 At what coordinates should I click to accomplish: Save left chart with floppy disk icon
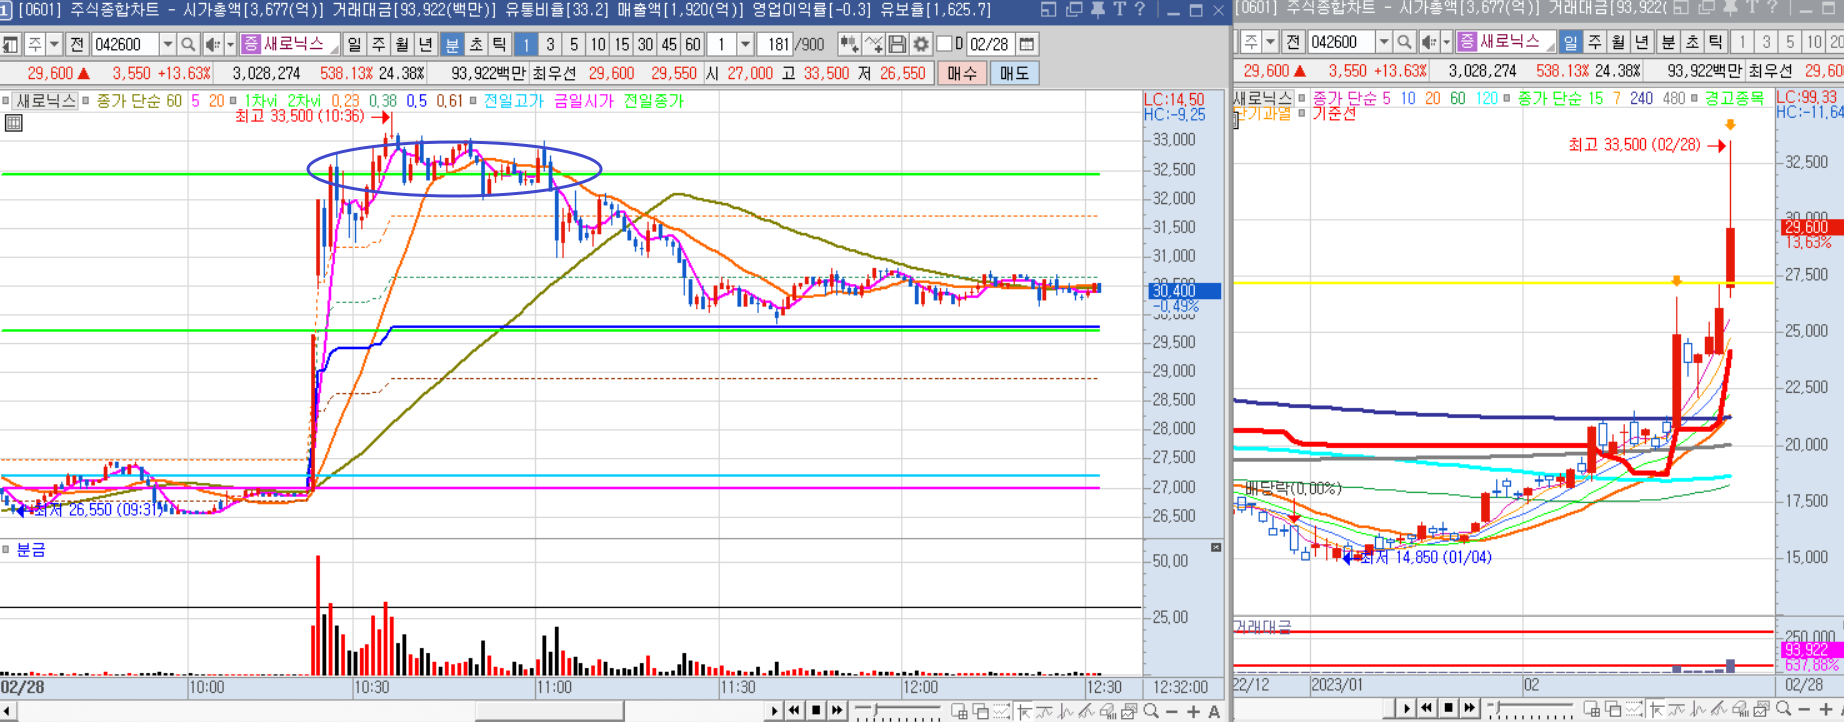coord(897,45)
